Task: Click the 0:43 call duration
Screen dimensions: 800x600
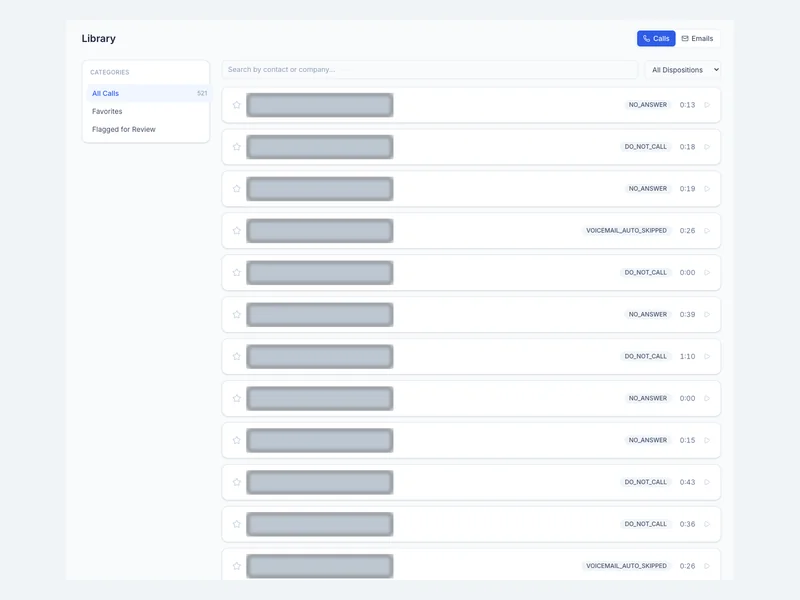Action: 687,482
